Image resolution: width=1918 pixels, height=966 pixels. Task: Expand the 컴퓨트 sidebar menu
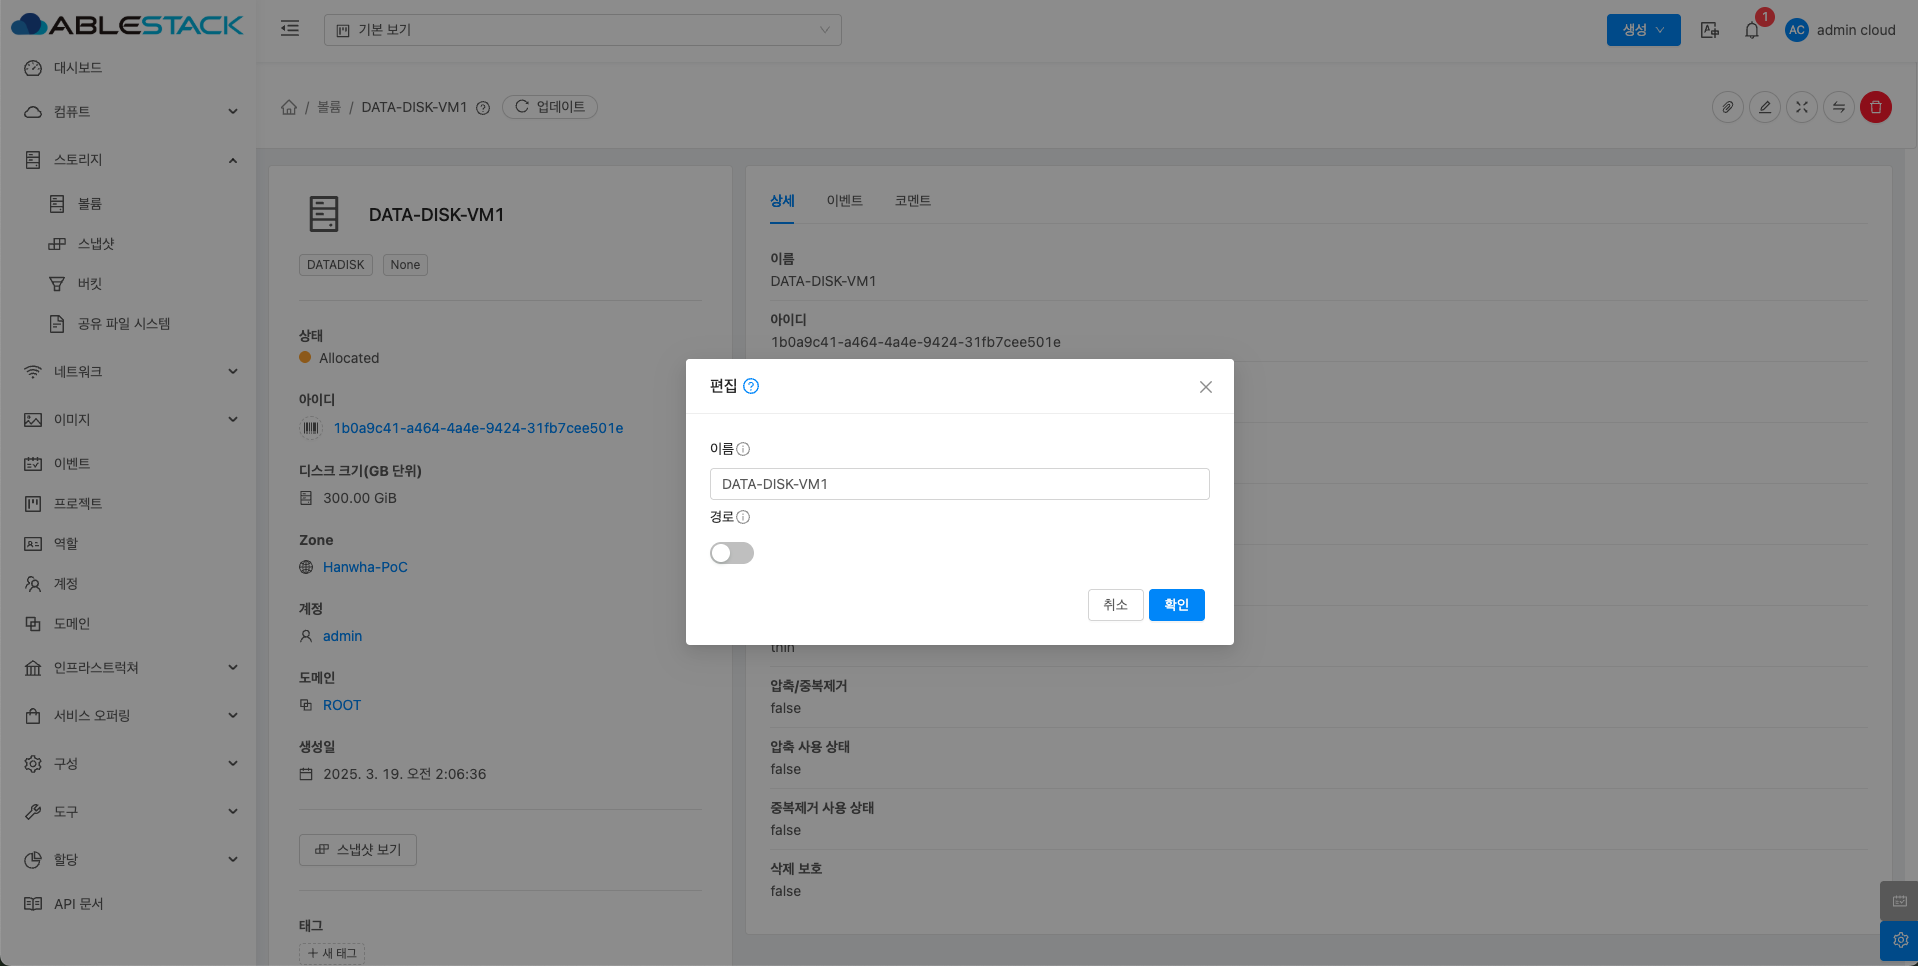click(128, 112)
